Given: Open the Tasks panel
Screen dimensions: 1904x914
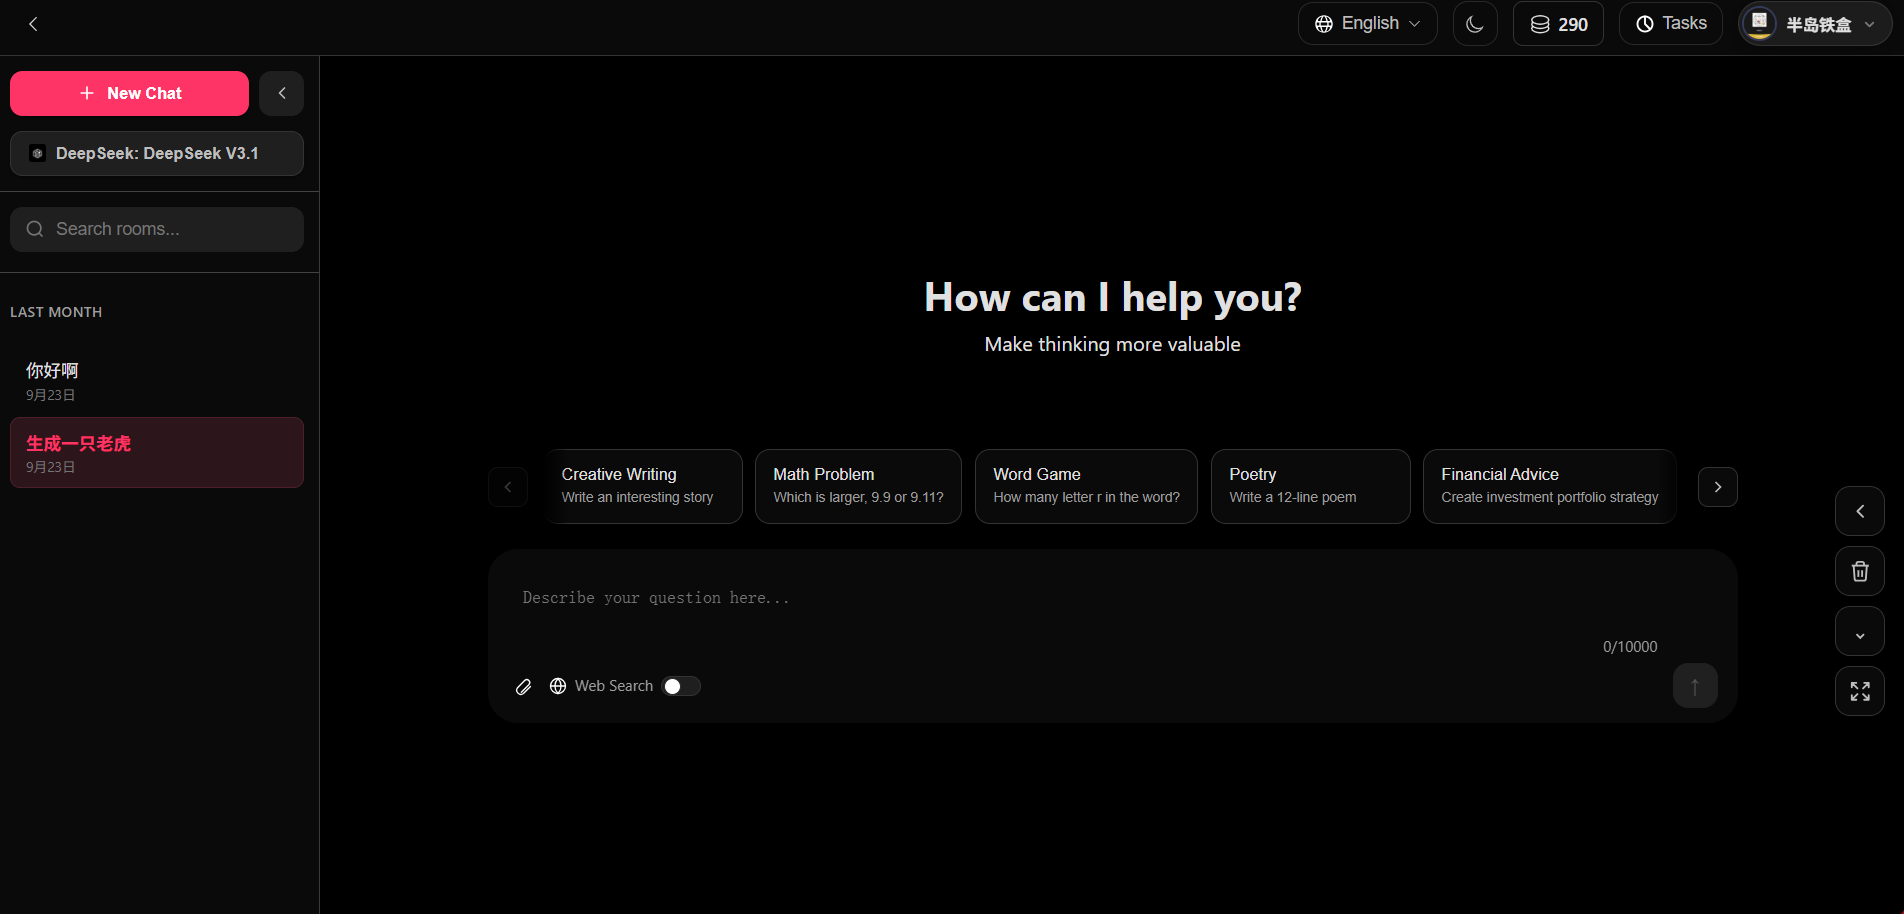Looking at the screenshot, I should tap(1670, 24).
